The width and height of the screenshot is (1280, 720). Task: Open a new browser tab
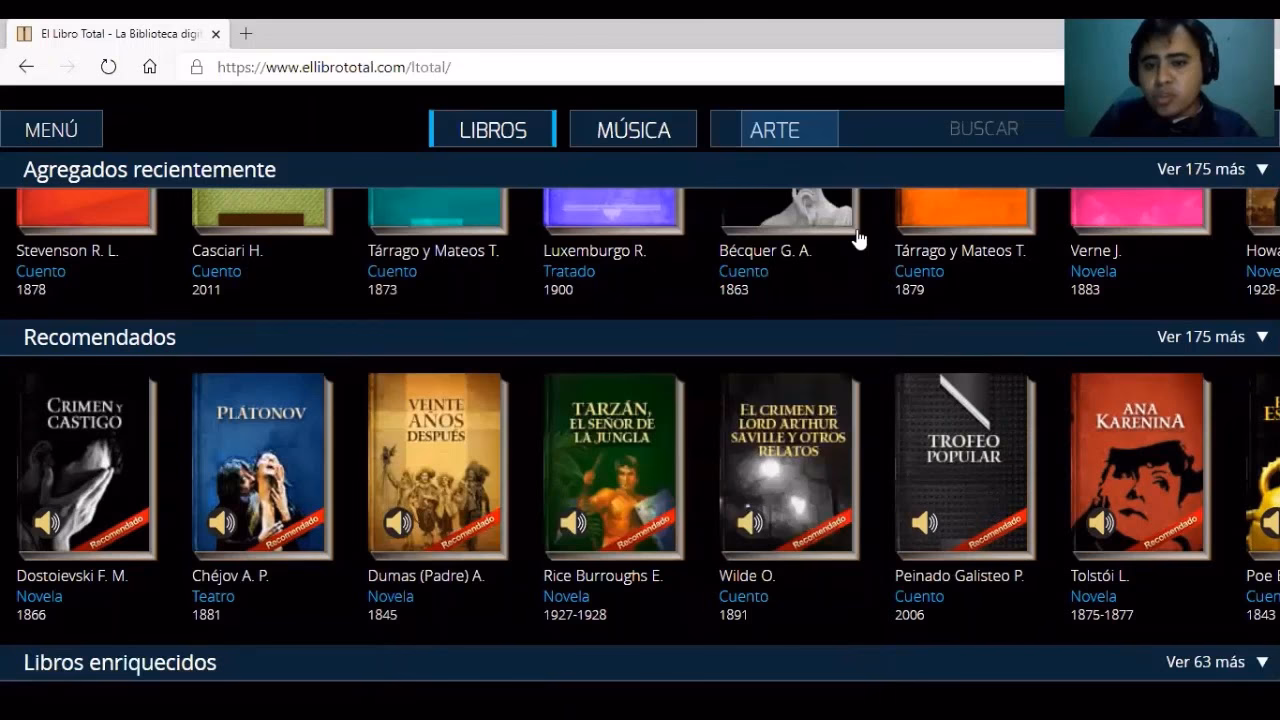tap(246, 34)
